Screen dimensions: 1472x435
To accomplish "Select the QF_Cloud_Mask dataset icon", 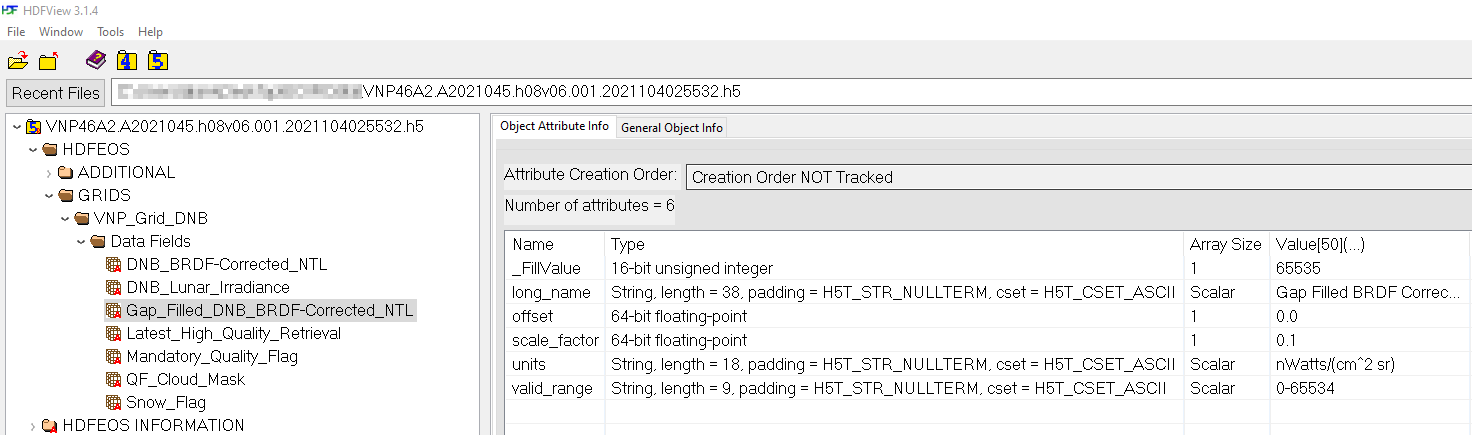I will 114,380.
